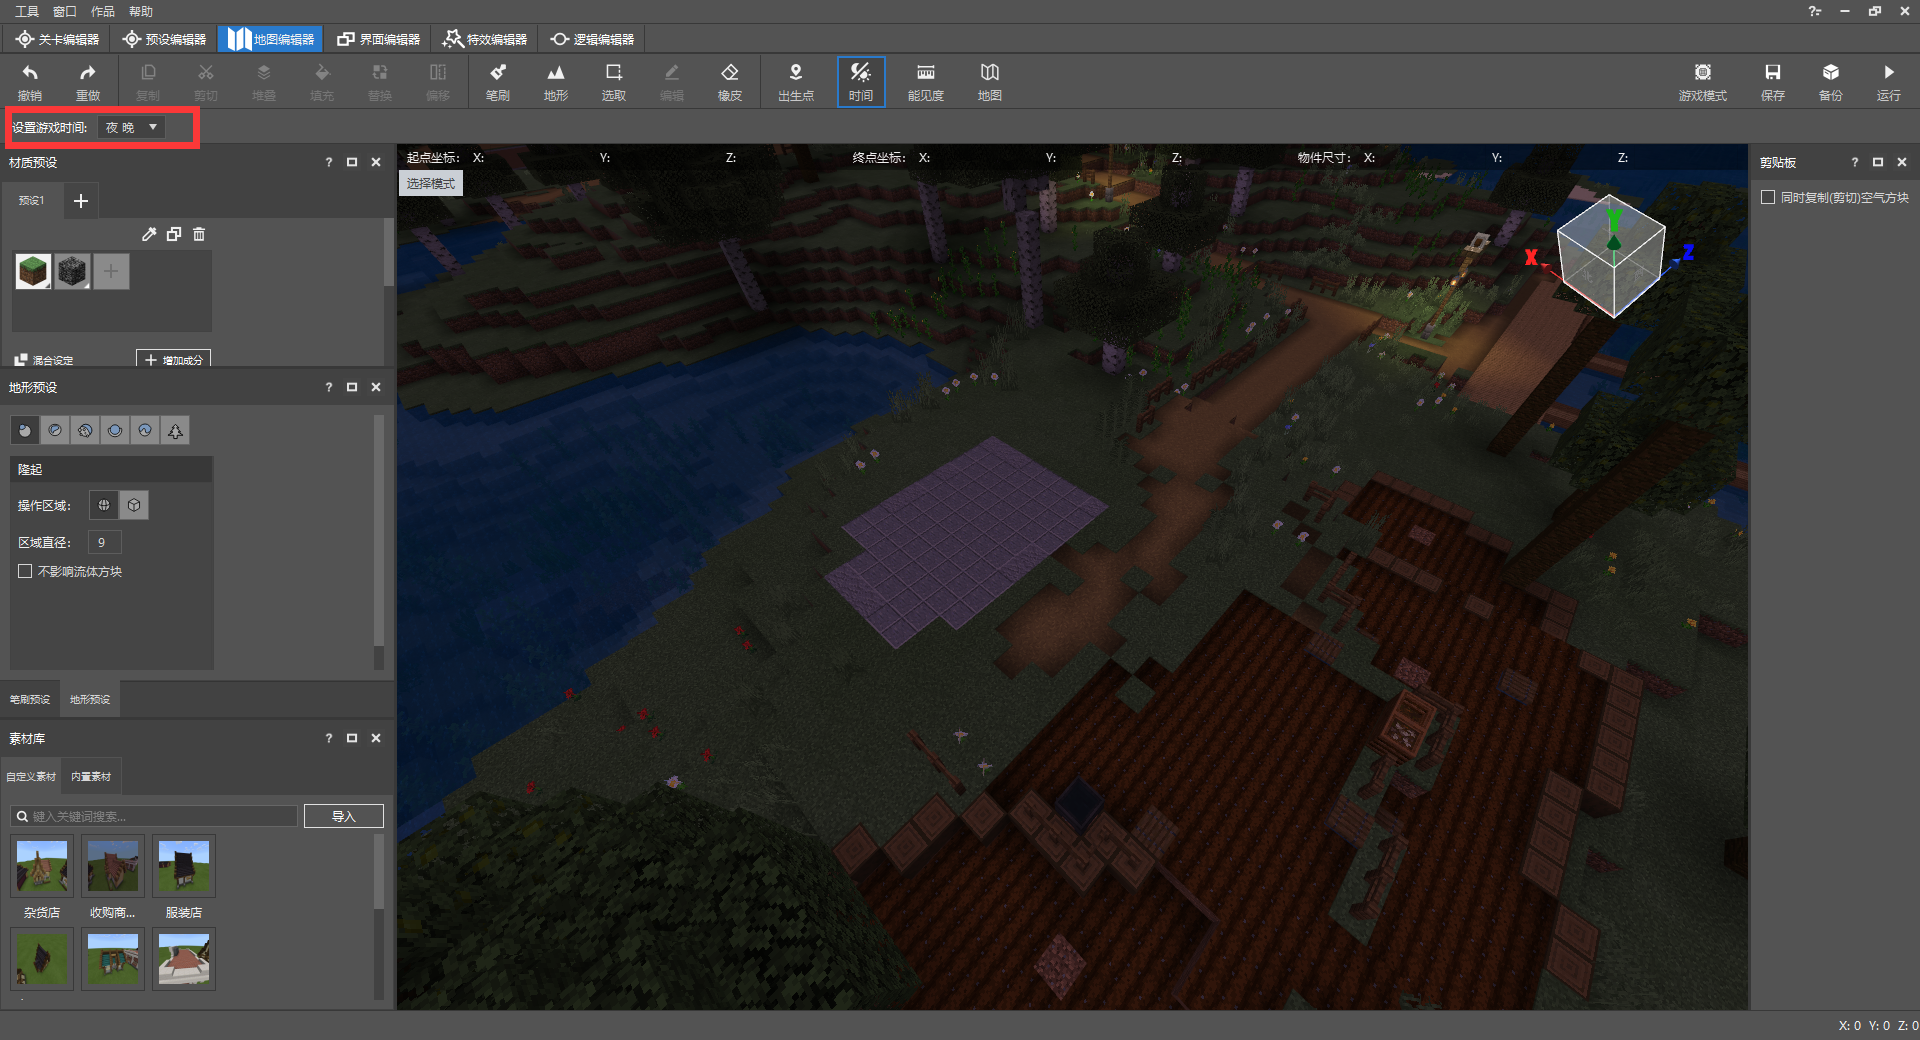Click the 备份 backup icon
1920x1040 pixels.
1831,73
